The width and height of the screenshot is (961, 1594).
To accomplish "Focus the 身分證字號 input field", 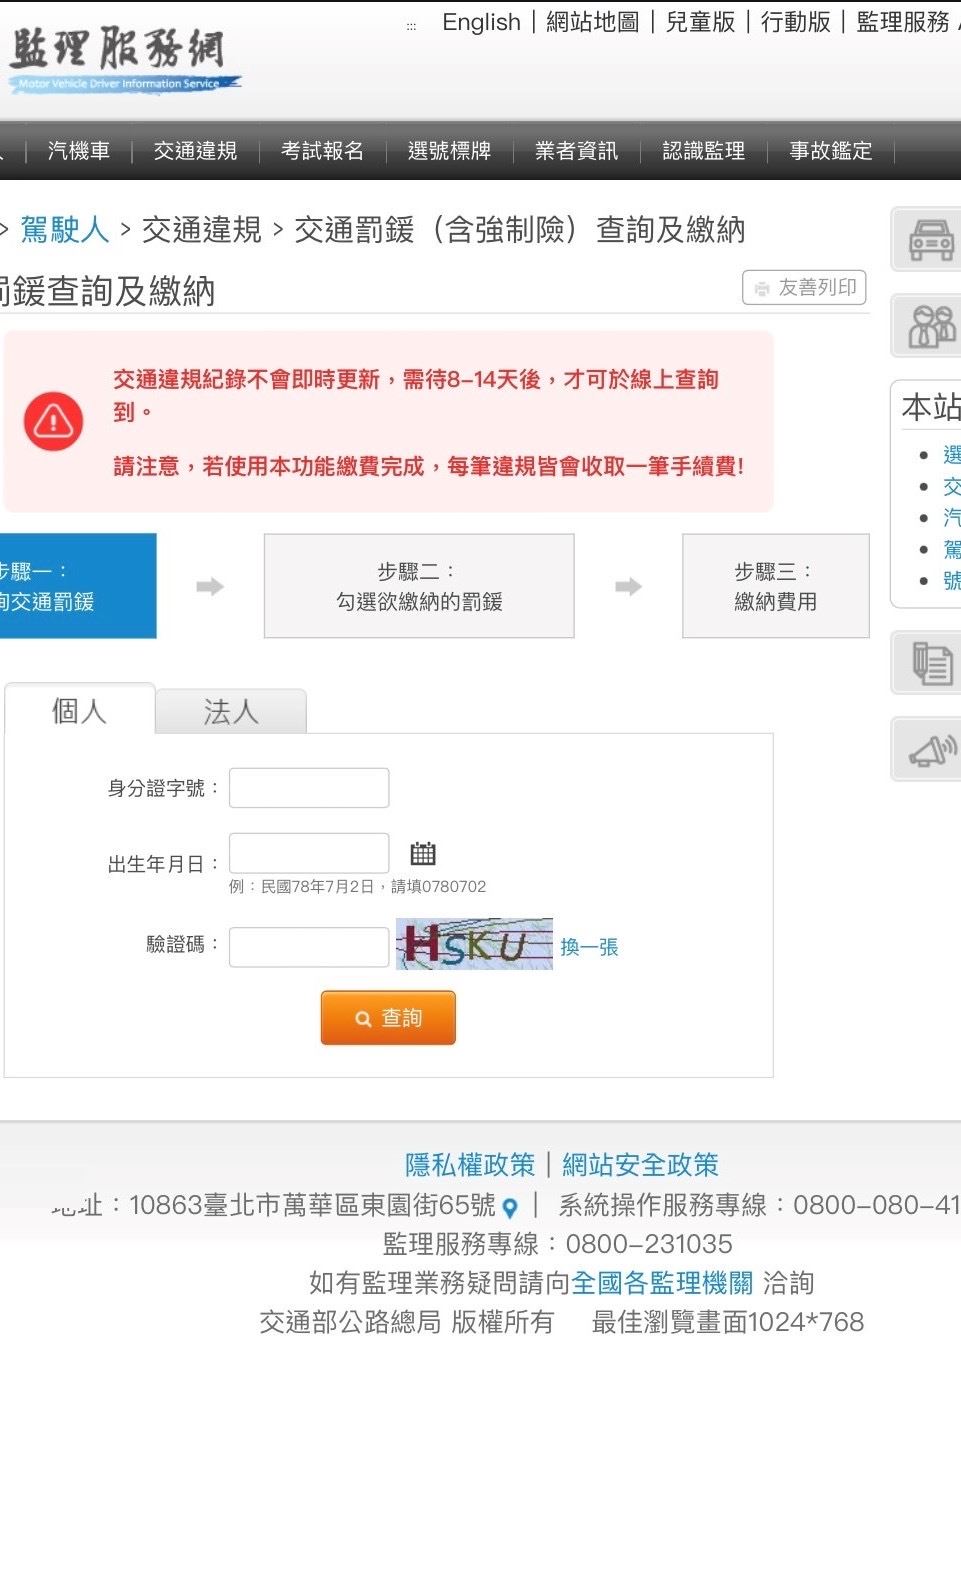I will (x=309, y=788).
